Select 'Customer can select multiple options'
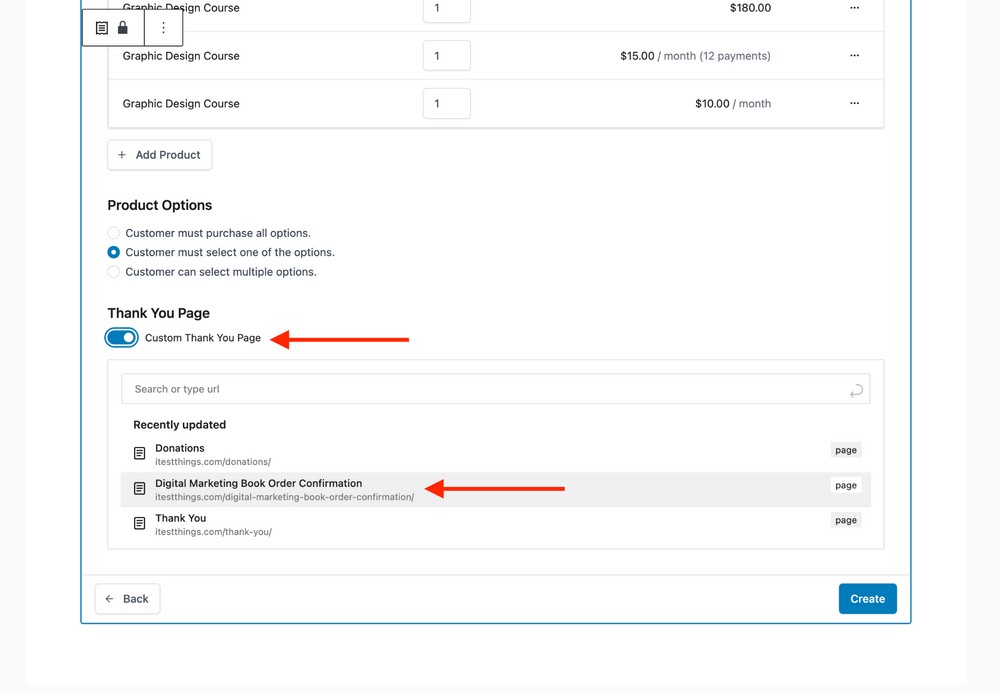 pos(114,272)
